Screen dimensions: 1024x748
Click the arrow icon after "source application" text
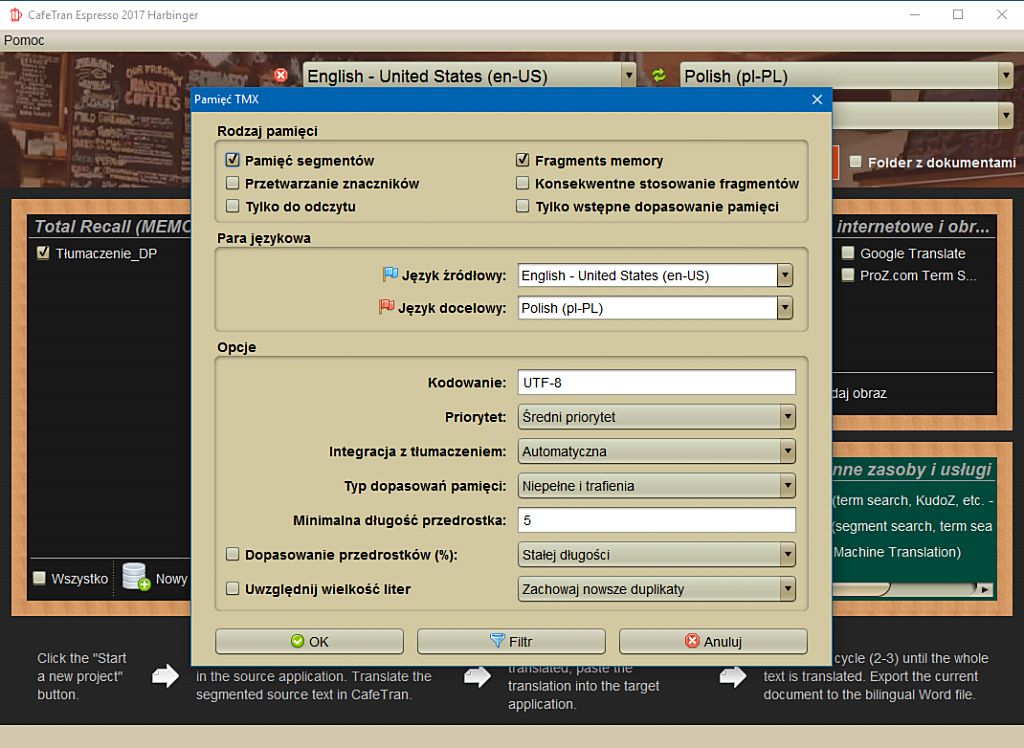(x=477, y=676)
